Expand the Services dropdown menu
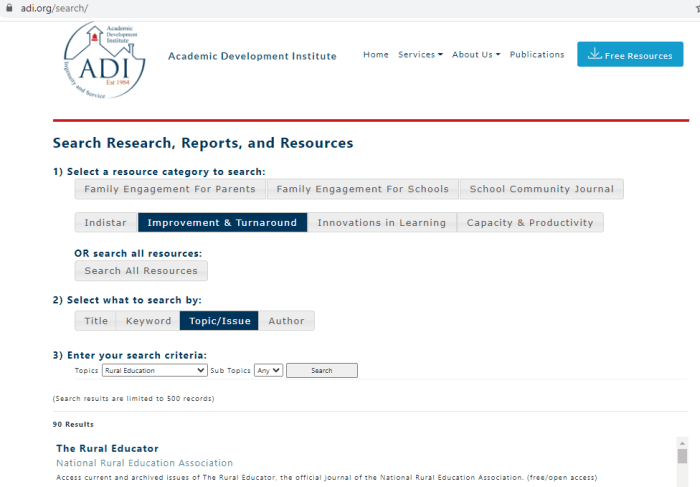Viewport: 700px width, 487px height. pyautogui.click(x=420, y=54)
